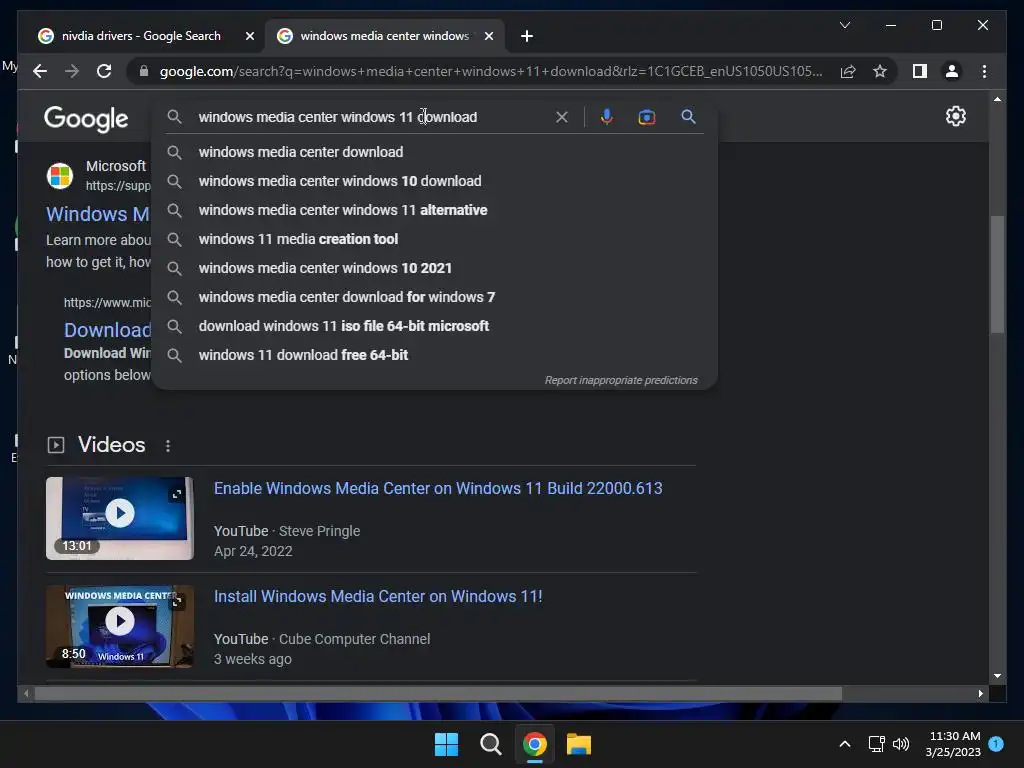Click the horizontal scrollbar thumb
The width and height of the screenshot is (1024, 768).
[x=438, y=694]
